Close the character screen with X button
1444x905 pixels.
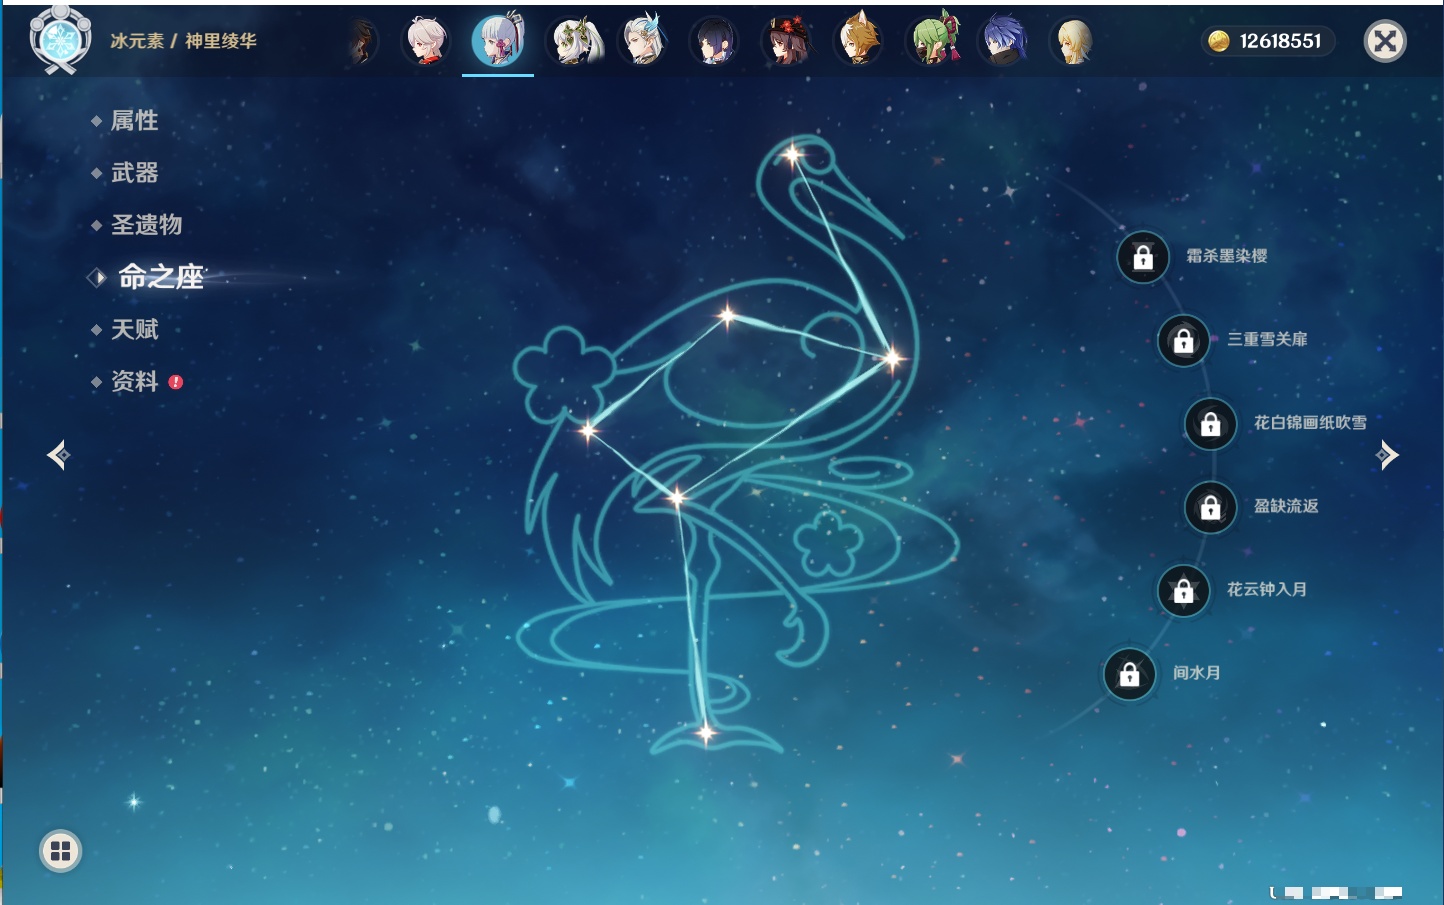coord(1385,41)
